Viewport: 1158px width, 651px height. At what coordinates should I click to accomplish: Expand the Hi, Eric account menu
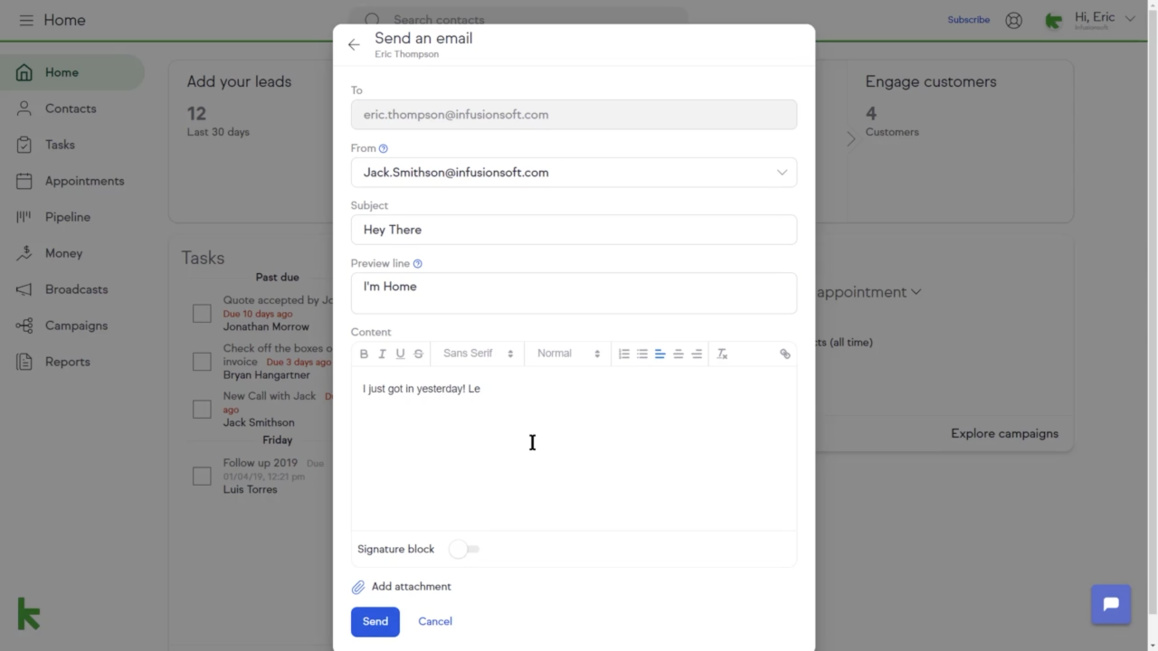pos(1100,19)
